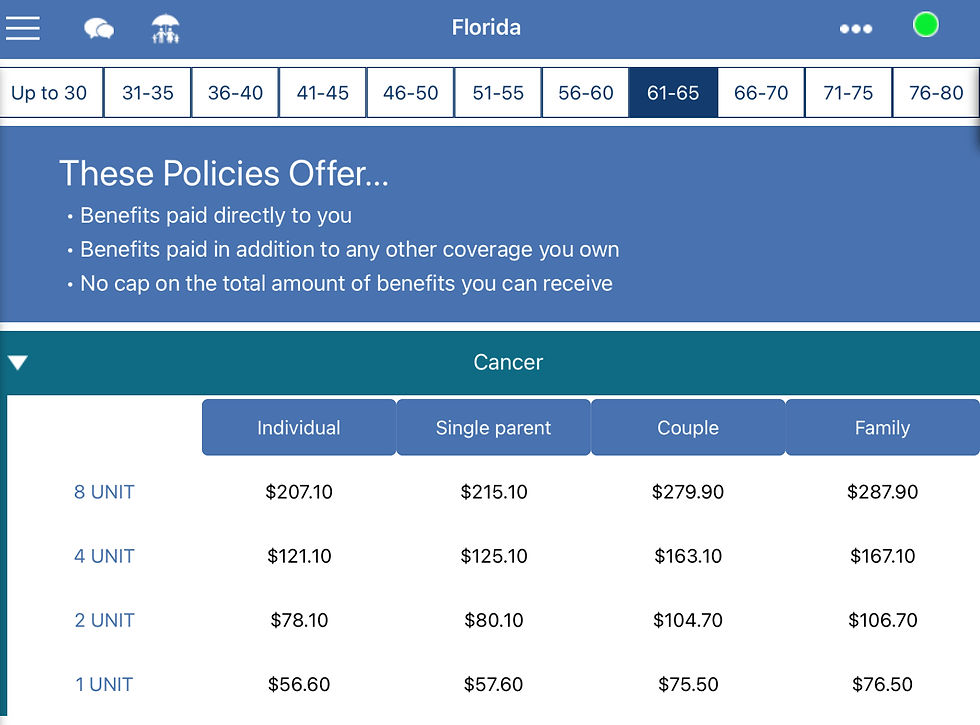Choose the Couple coverage button

click(x=688, y=428)
